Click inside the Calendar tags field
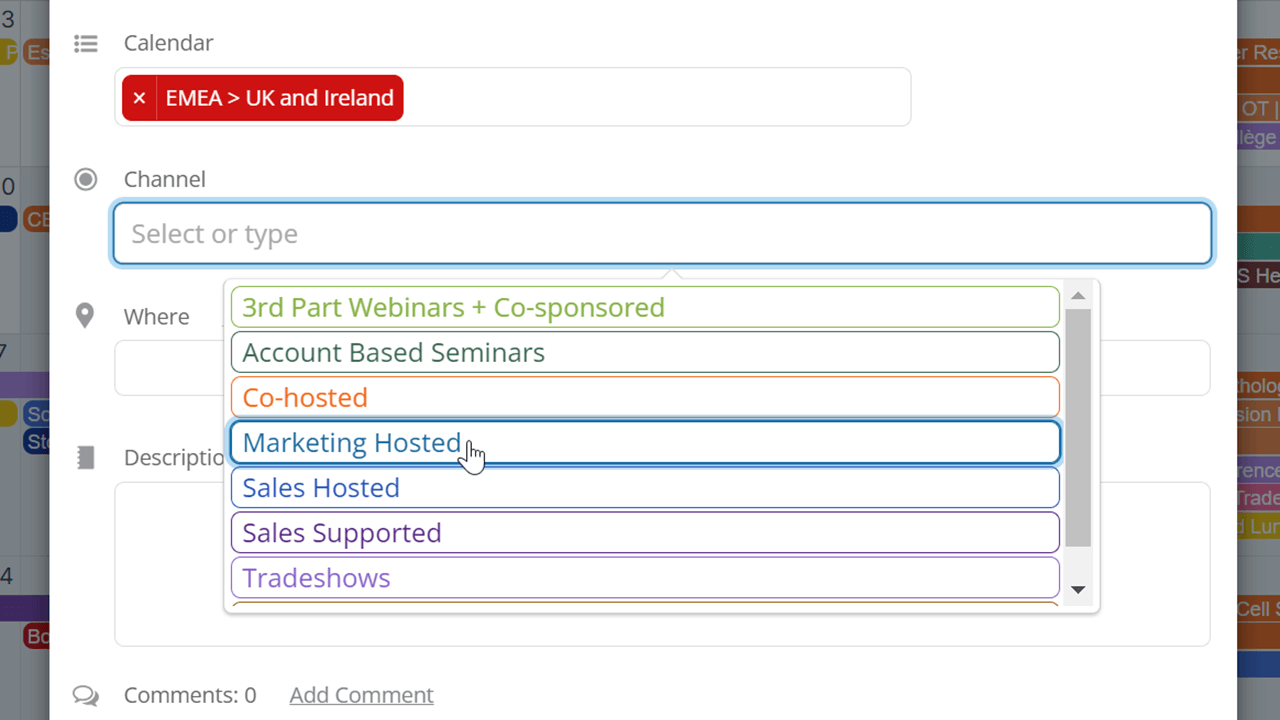Screen dimensions: 1280x720 pos(655,97)
